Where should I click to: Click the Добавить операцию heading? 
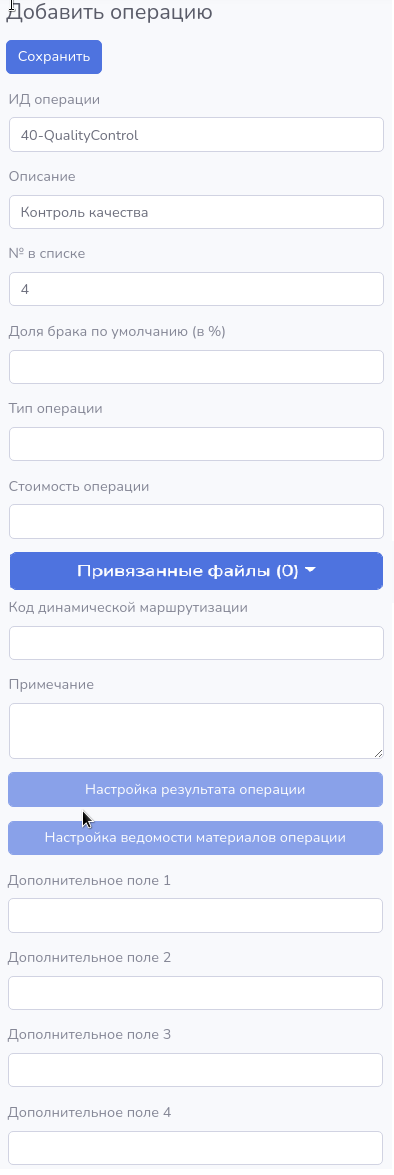[109, 13]
